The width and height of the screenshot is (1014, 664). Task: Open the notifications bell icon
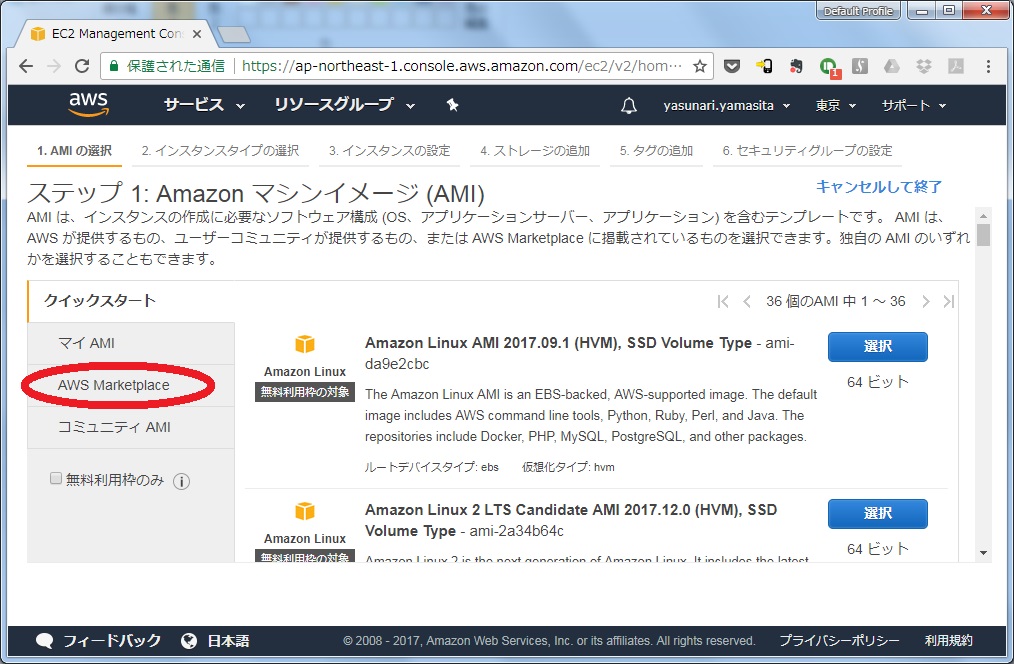(x=629, y=105)
